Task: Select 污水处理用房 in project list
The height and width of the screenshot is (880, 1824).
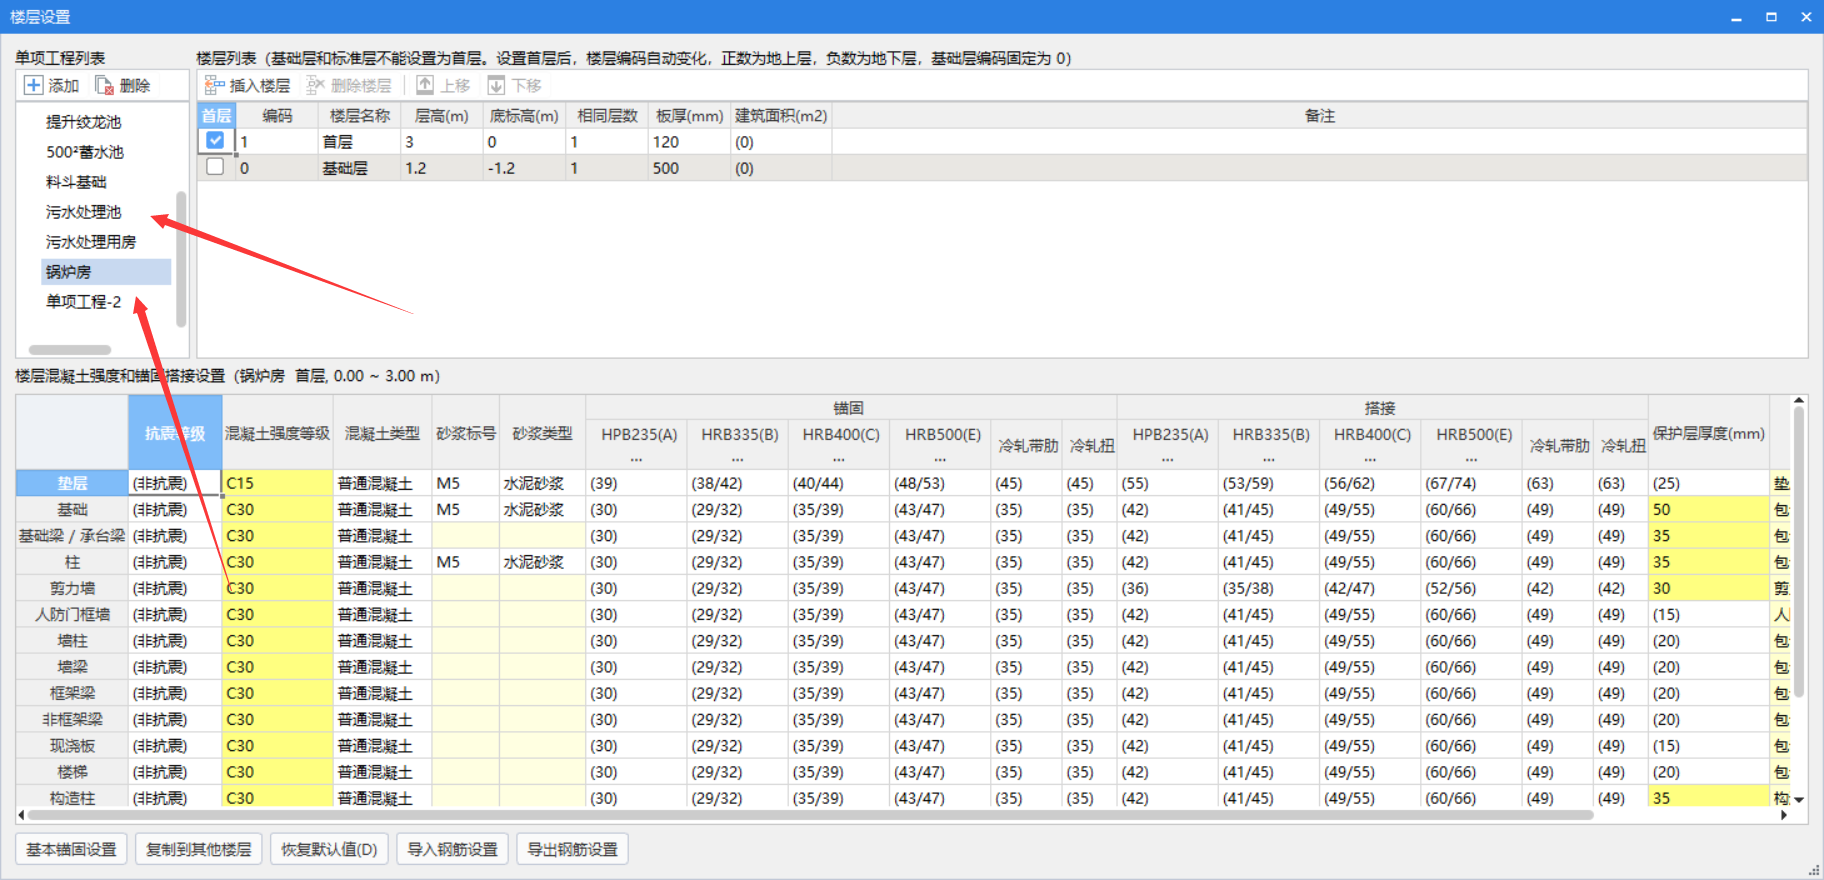Action: [x=91, y=242]
